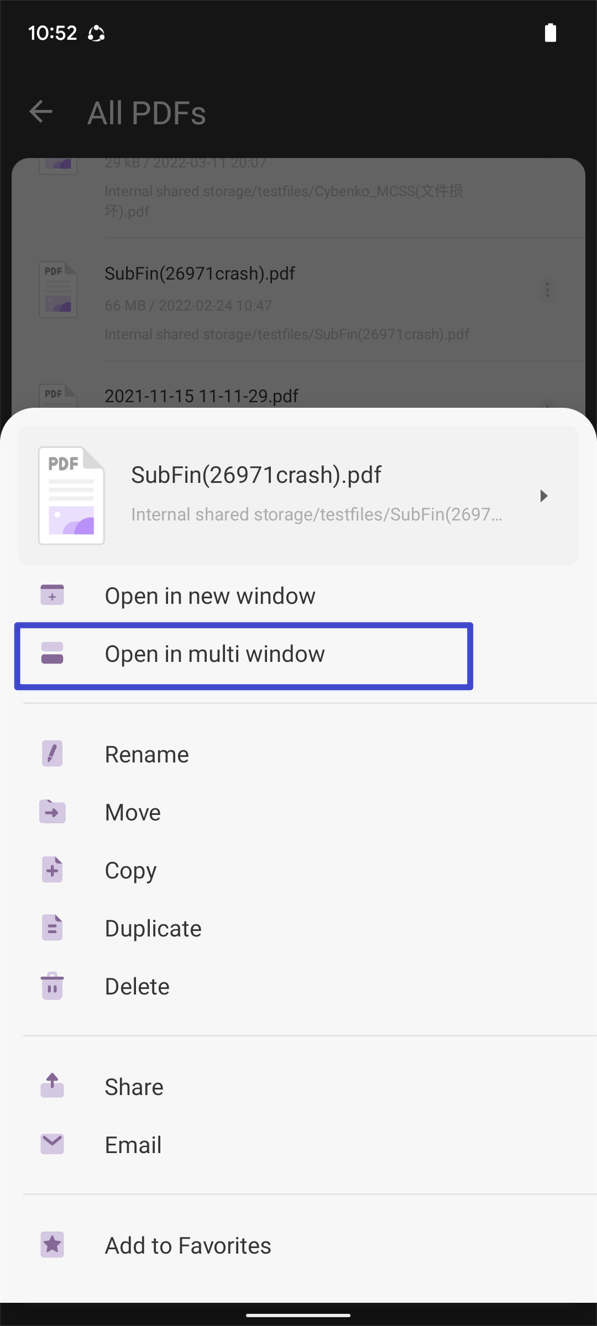597x1326 pixels.
Task: Click the Open in multi window icon
Action: 52,654
